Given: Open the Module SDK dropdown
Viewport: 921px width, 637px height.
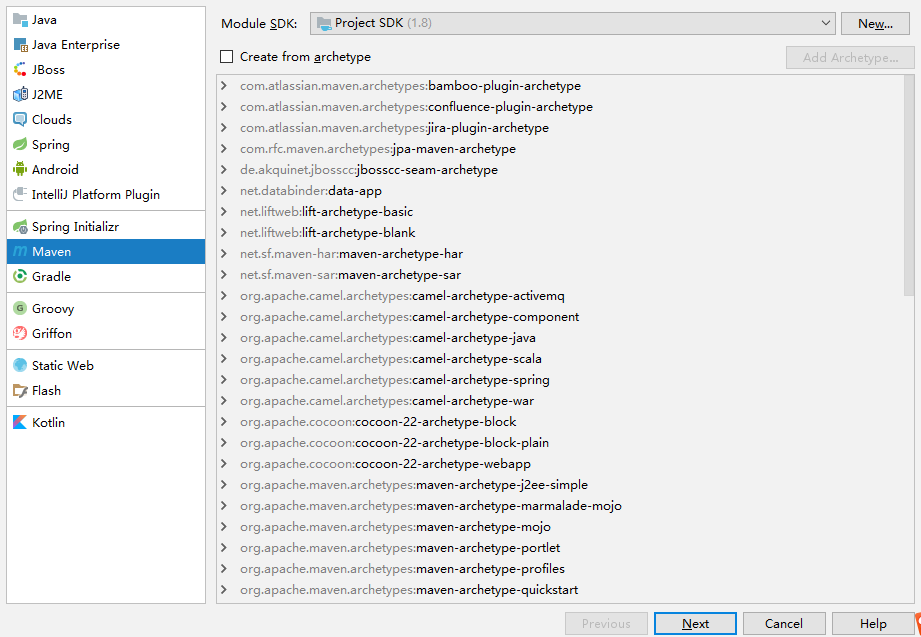Looking at the screenshot, I should click(572, 23).
